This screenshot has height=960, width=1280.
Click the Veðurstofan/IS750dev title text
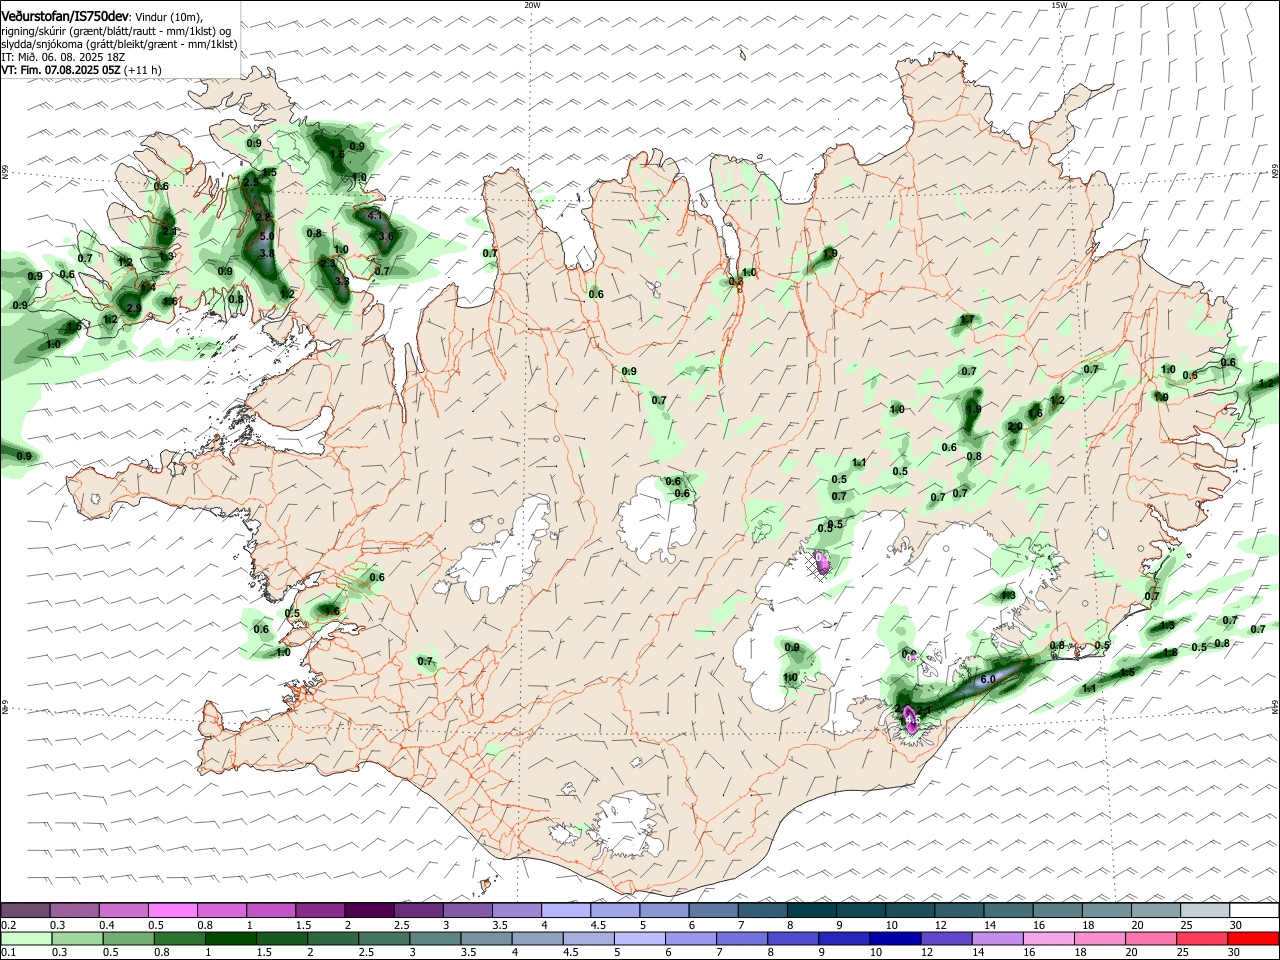click(65, 17)
